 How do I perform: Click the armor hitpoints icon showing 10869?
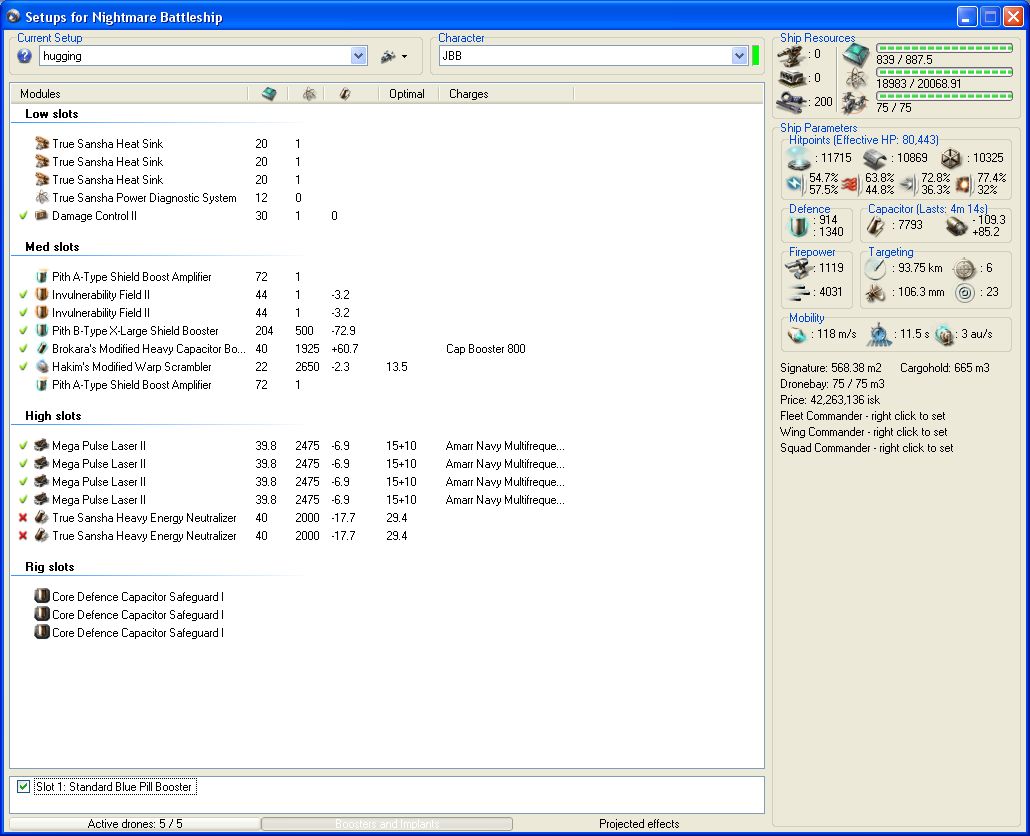coord(875,158)
